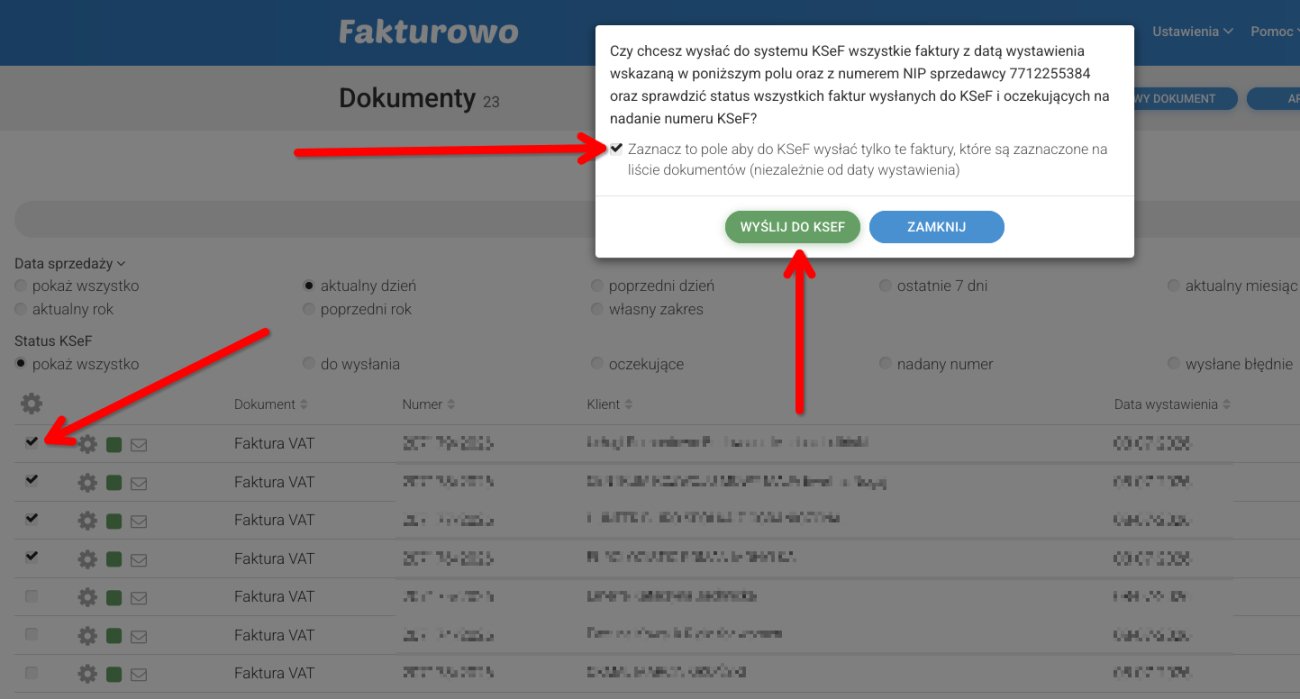Select 'pokaż wszystko' under Data sprzedaży
Viewport: 1300px width, 699px height.
click(21, 286)
